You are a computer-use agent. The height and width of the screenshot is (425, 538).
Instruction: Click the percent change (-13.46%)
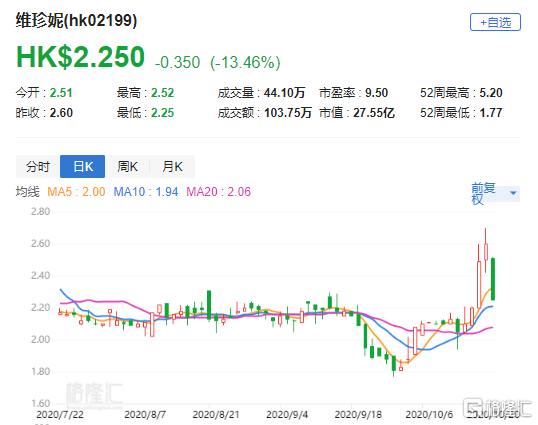[x=245, y=62]
